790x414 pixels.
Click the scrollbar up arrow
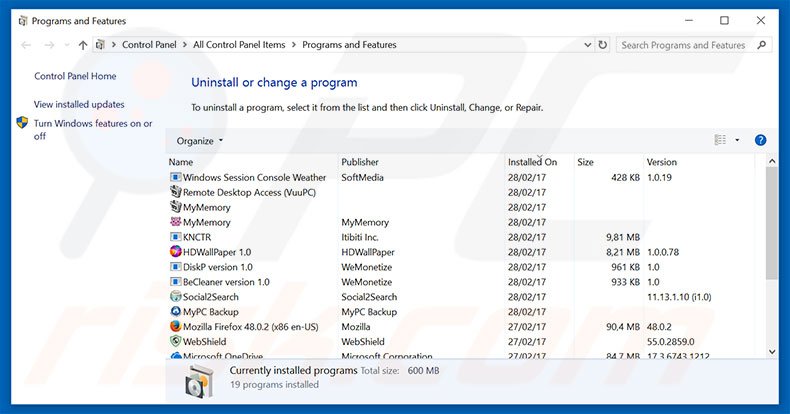click(x=772, y=161)
